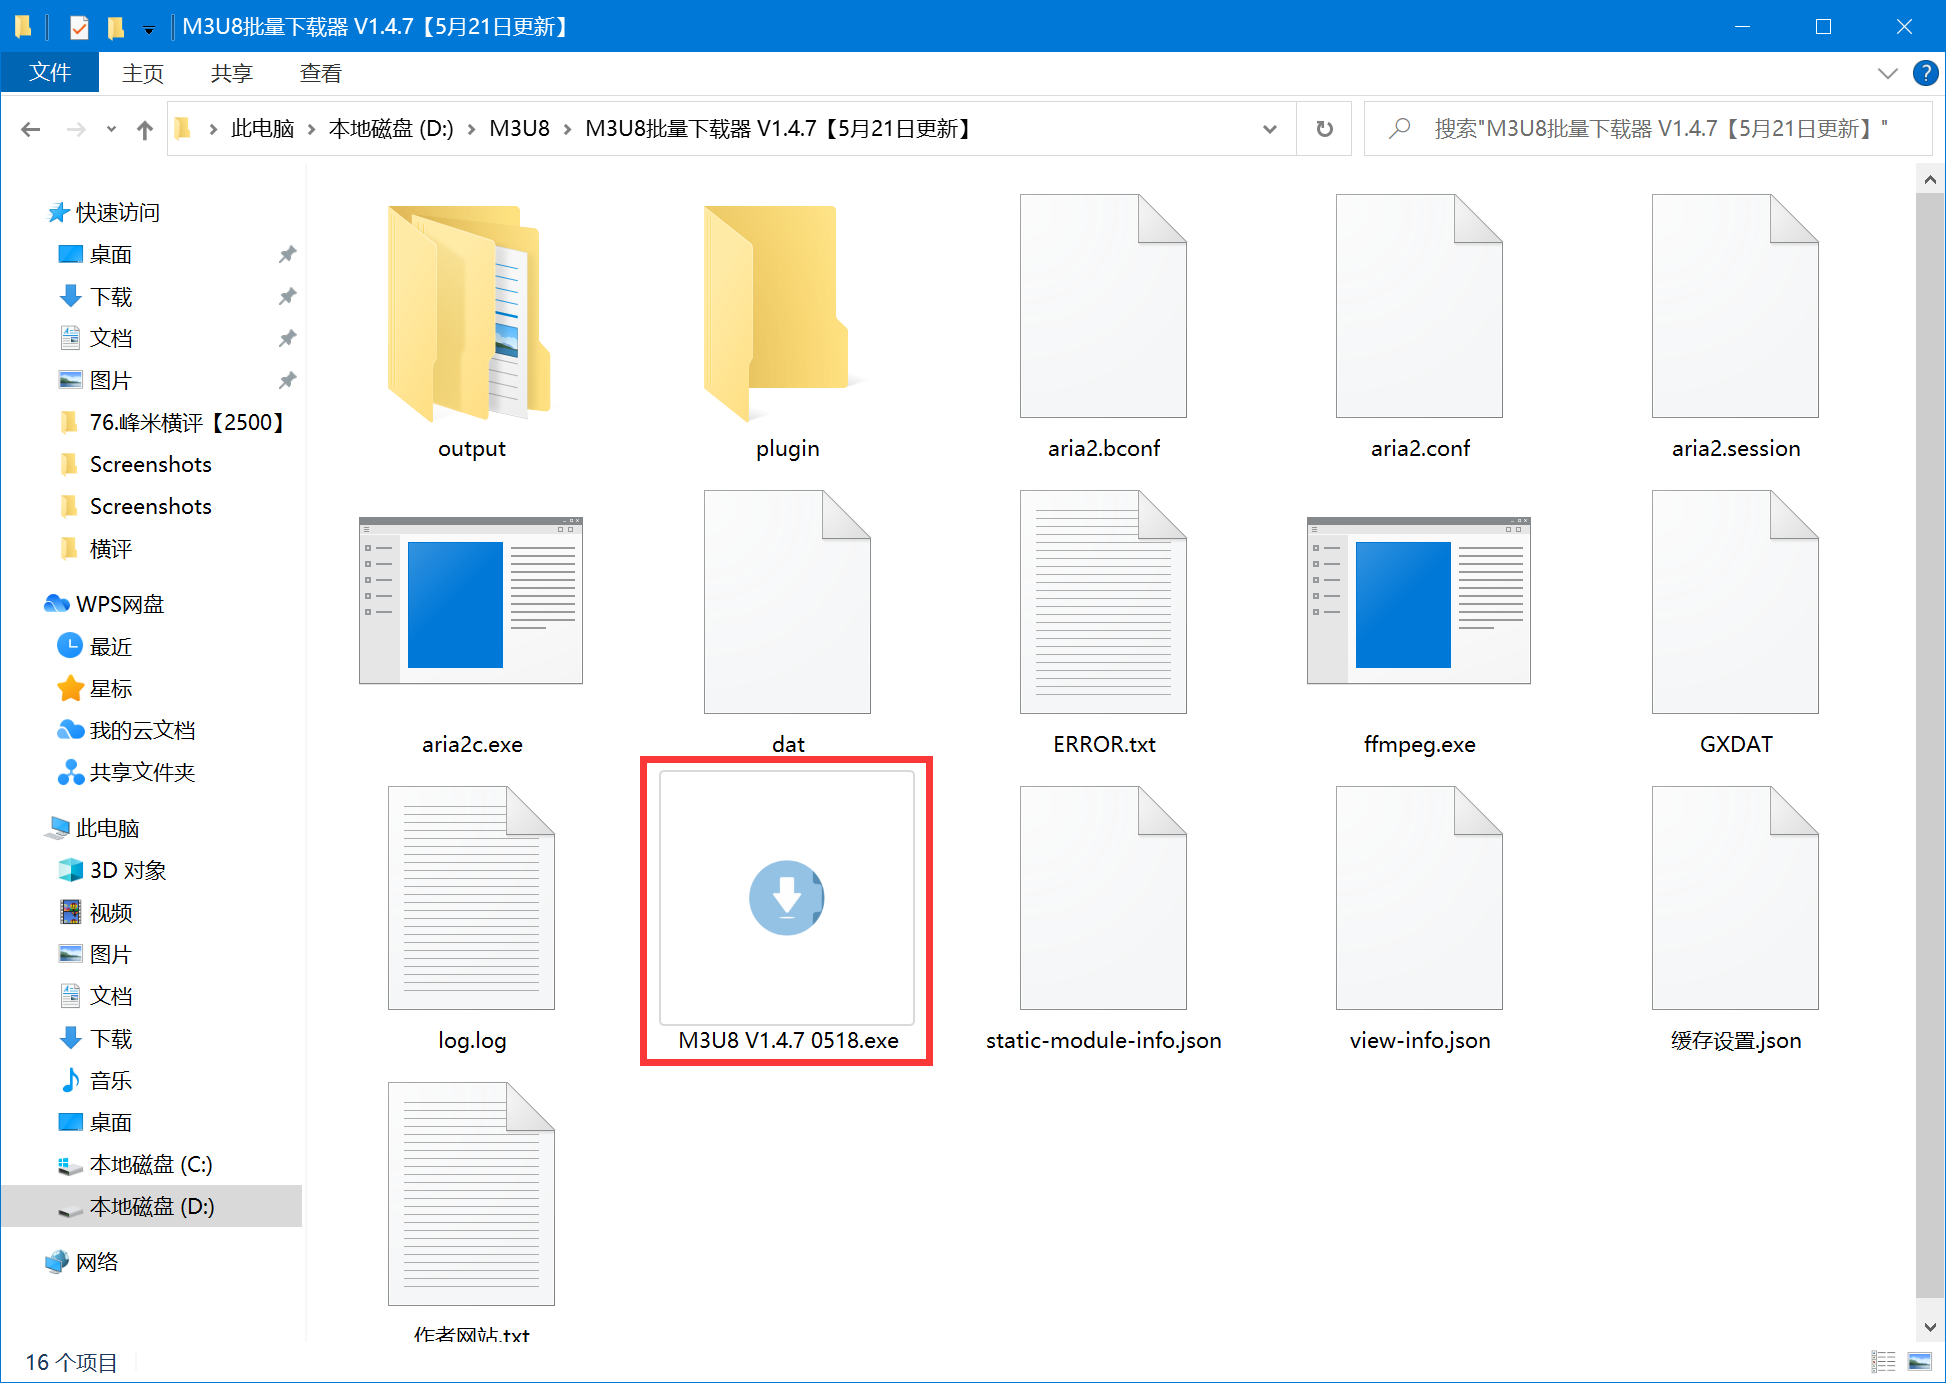The width and height of the screenshot is (1946, 1383).
Task: Go up one folder level arrow
Action: (145, 129)
